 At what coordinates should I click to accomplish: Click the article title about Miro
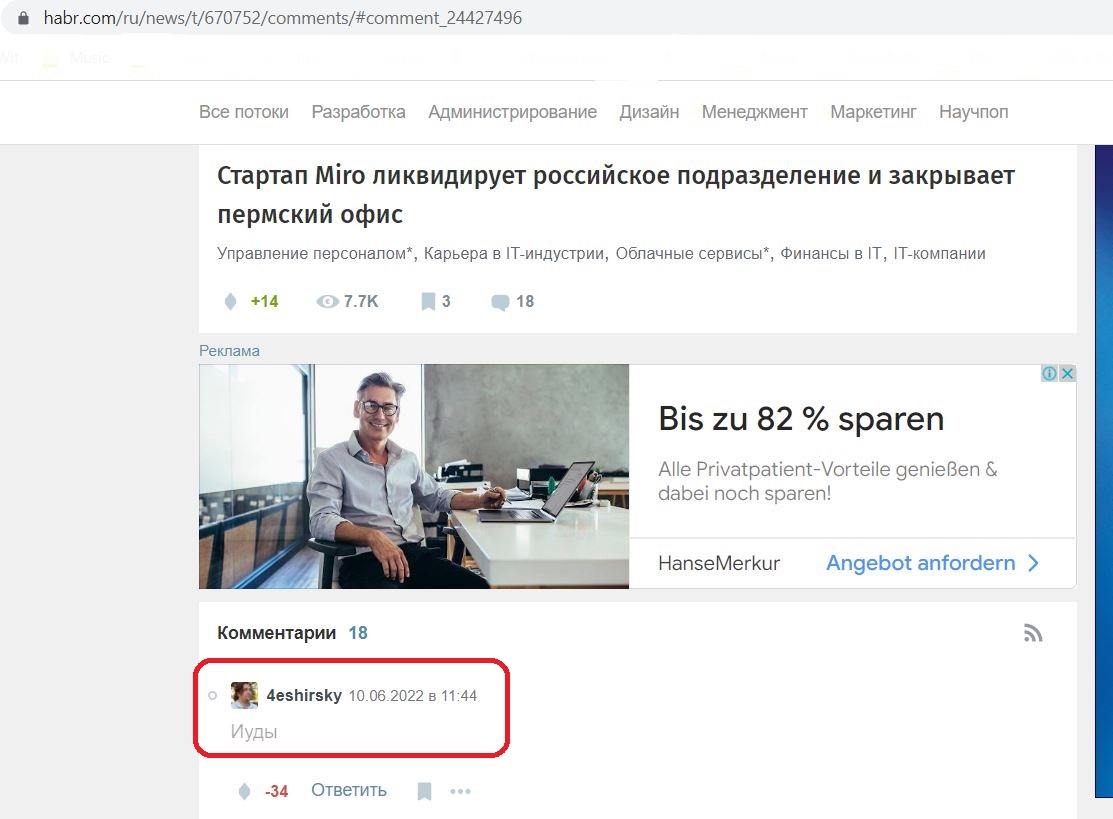point(615,194)
